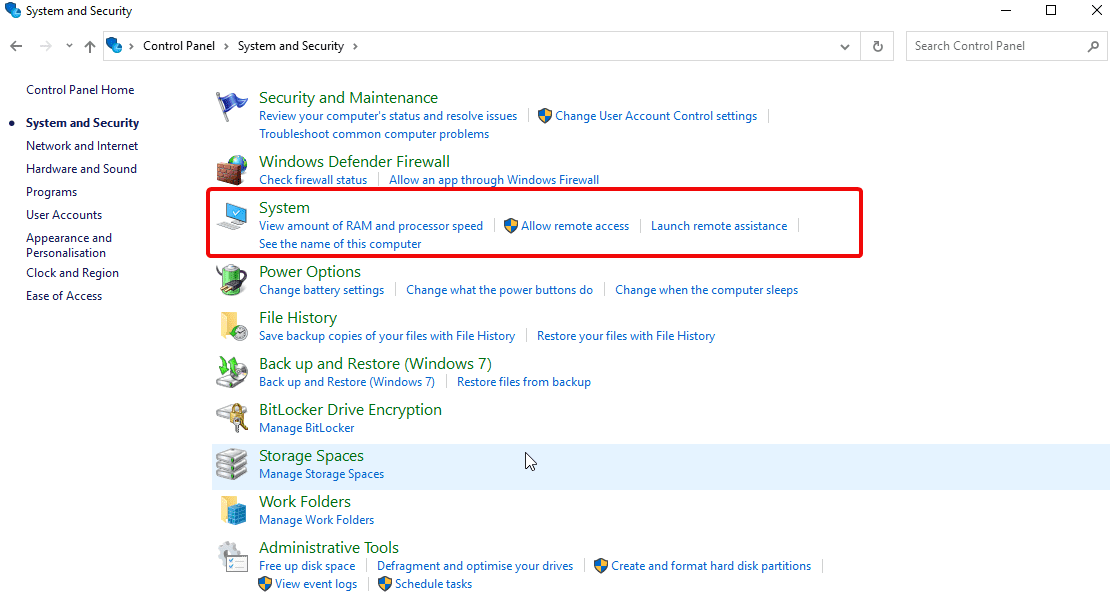Open Troubleshoot common computer problems
The image size is (1114, 598).
(x=374, y=133)
